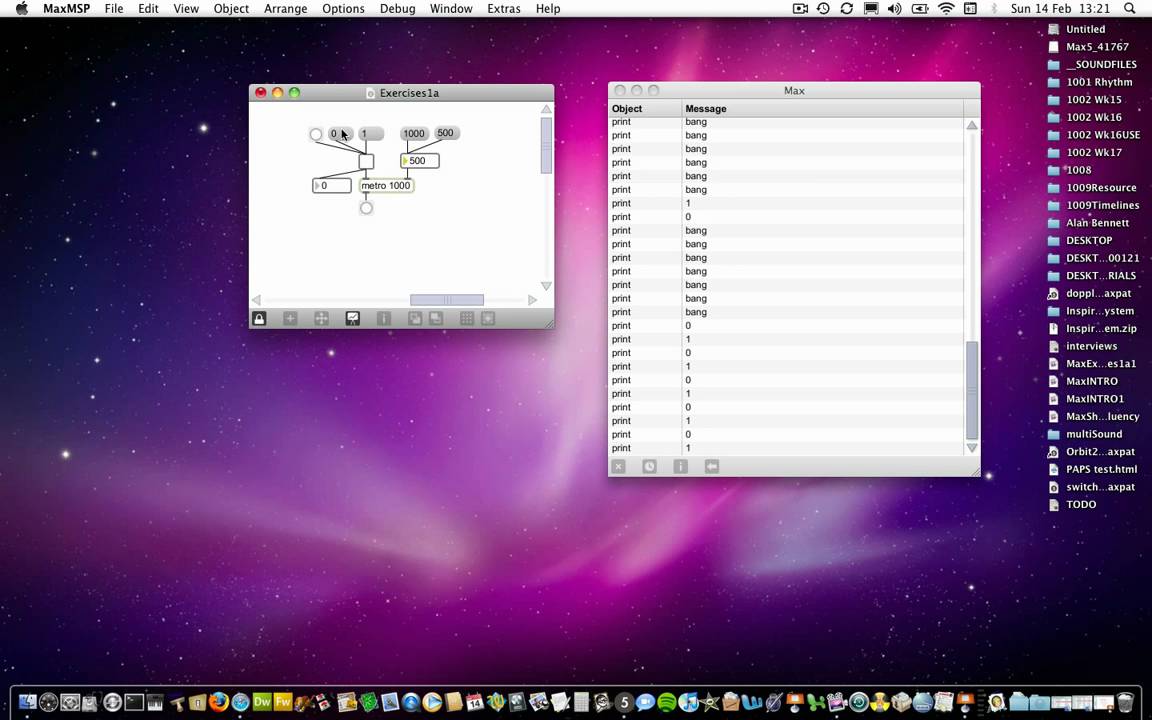Open the Apple menu

click(22, 9)
